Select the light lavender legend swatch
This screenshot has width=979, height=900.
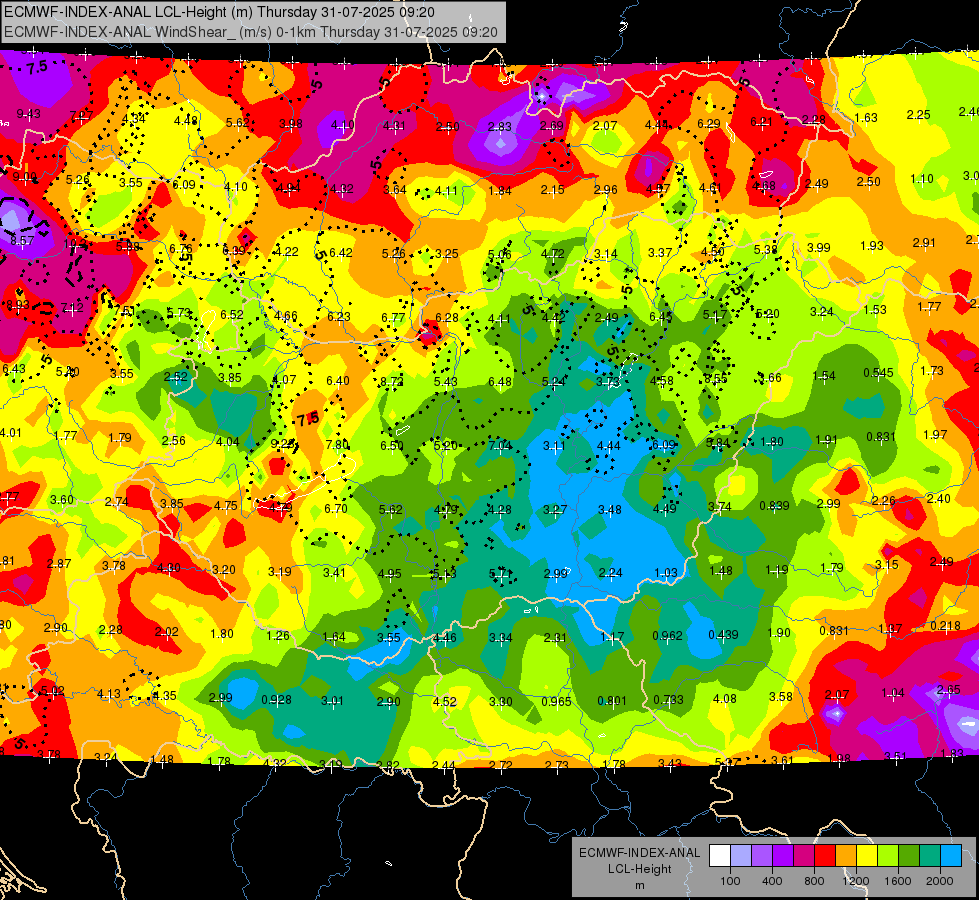(x=740, y=855)
